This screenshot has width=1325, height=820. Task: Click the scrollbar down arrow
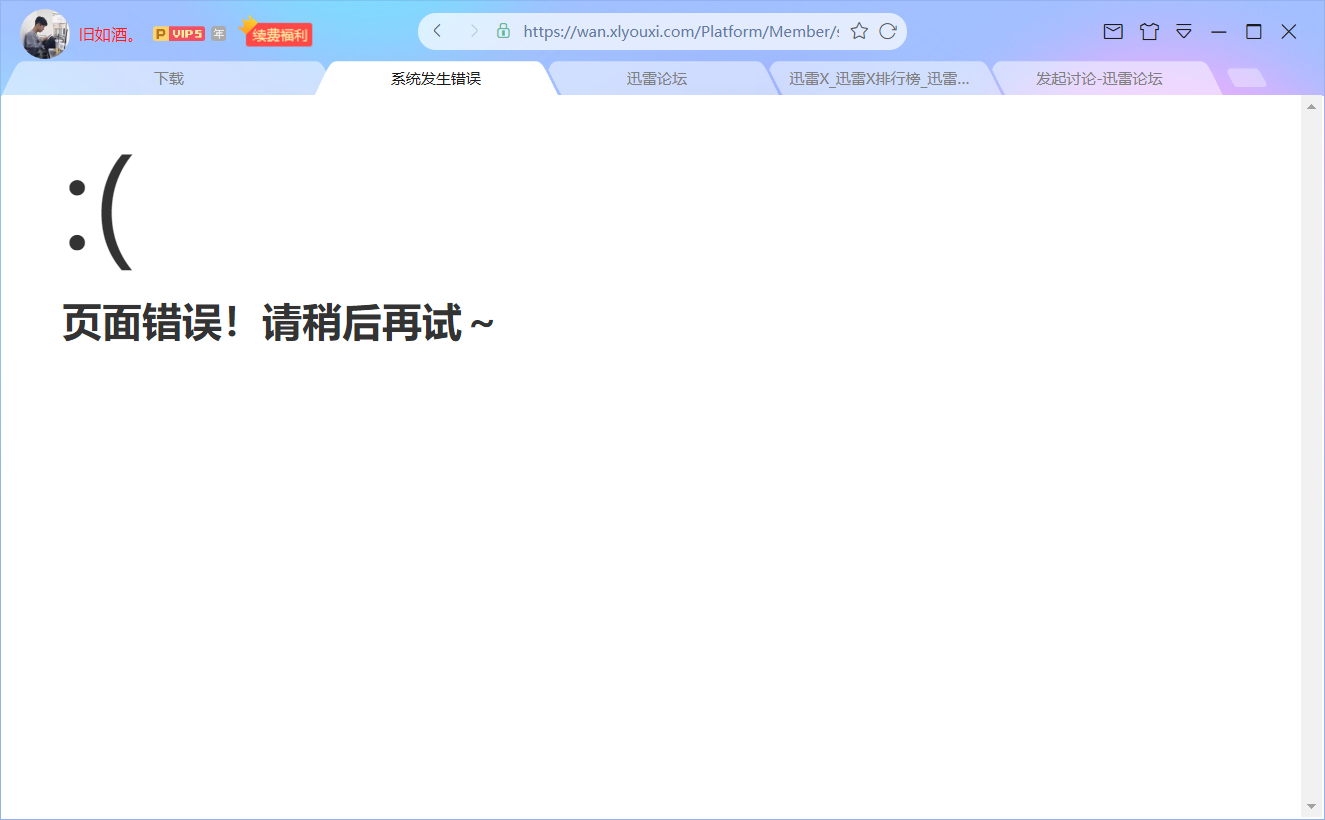coord(1312,808)
